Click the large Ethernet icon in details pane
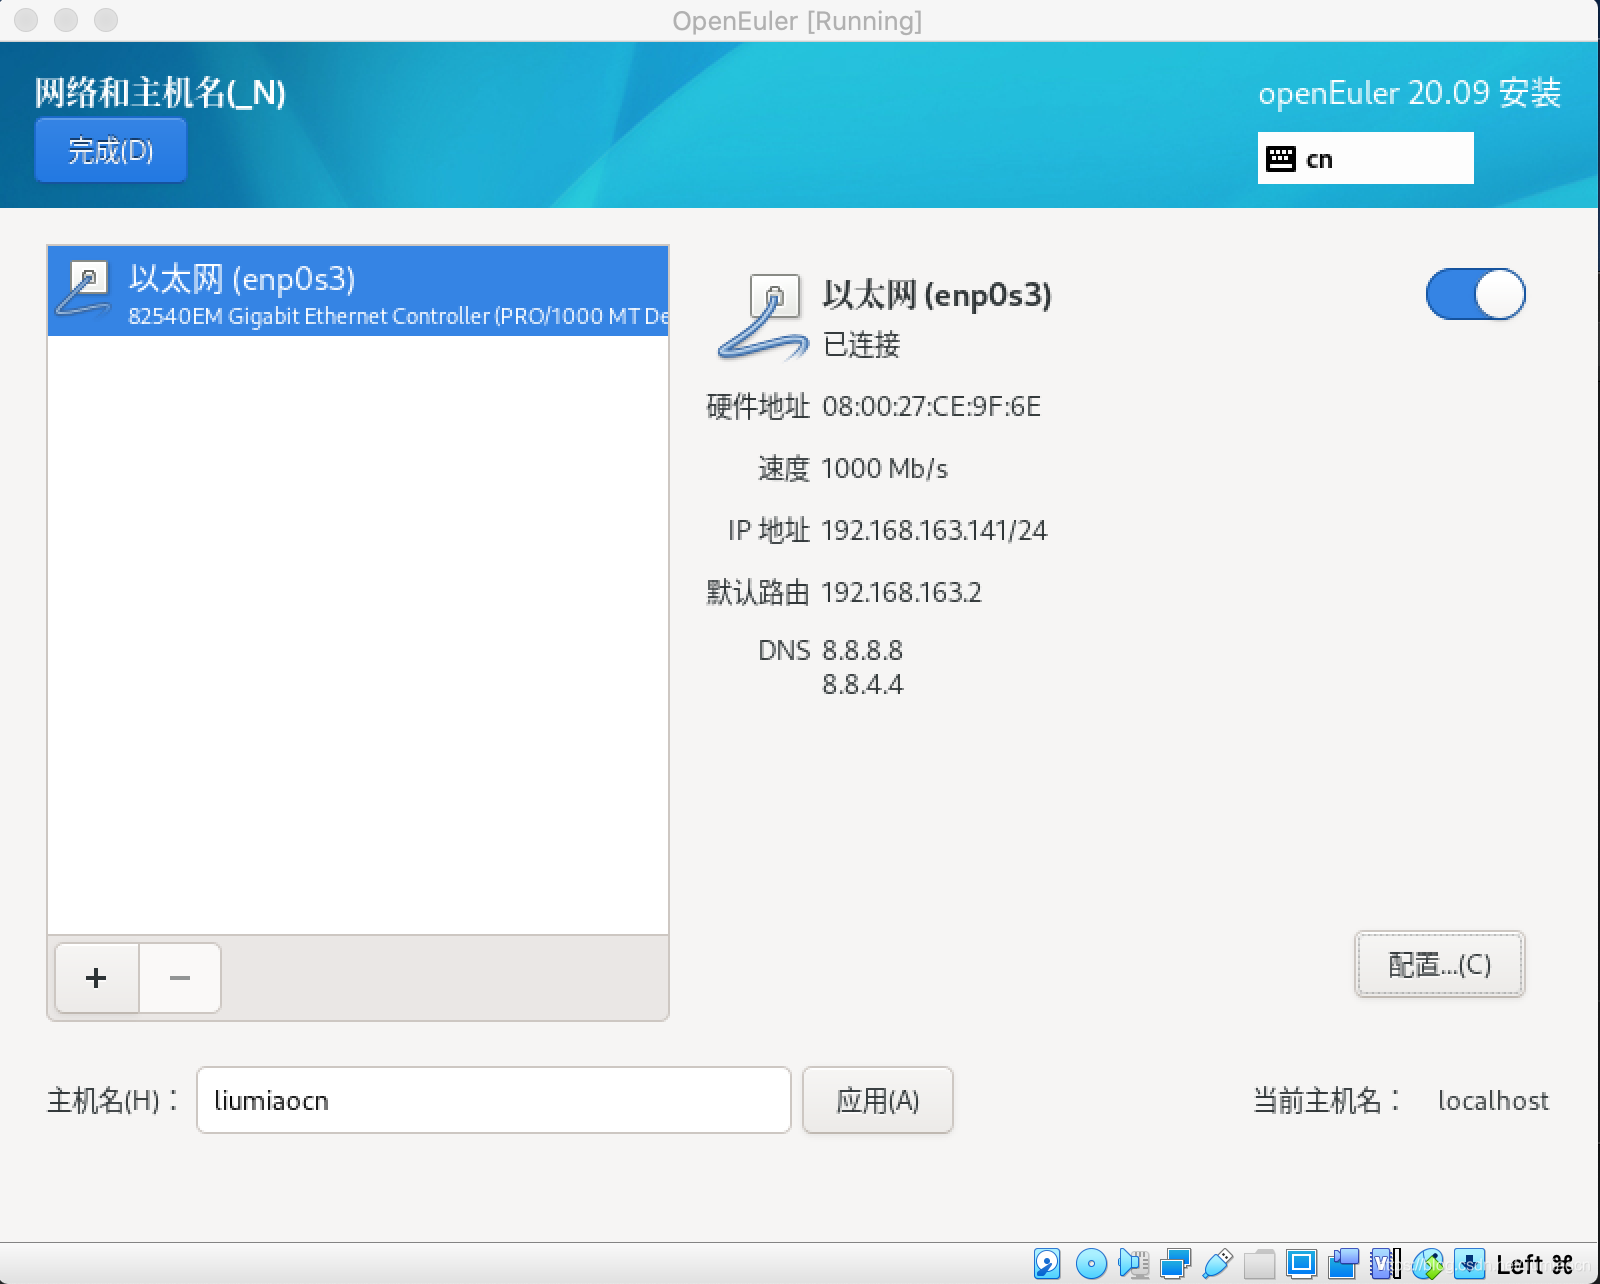Screen dimensions: 1600x1284 [x=763, y=317]
